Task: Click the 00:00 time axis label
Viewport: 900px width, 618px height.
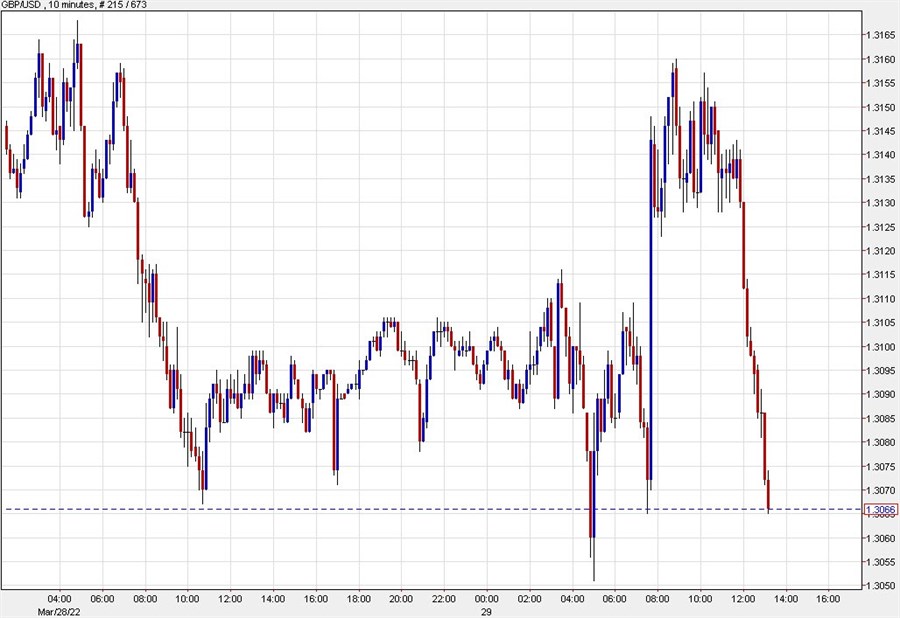Action: click(486, 599)
